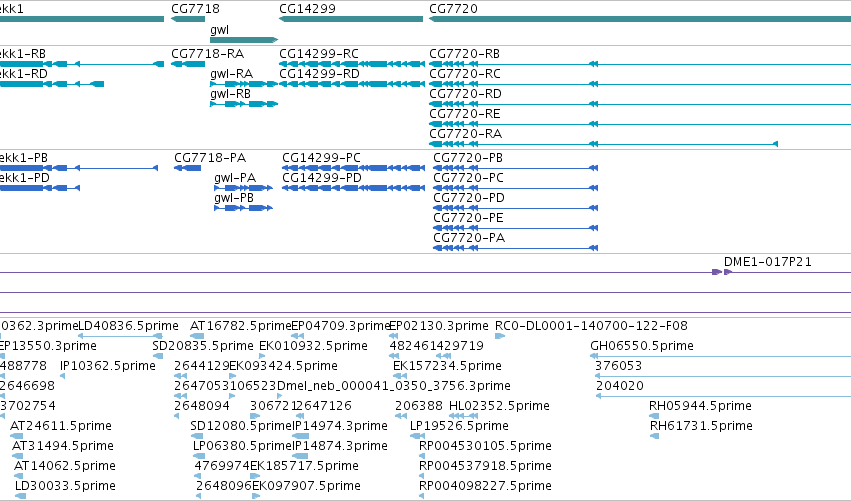
Task: Select the CG14299 gene label
Action: pyautogui.click(x=307, y=9)
